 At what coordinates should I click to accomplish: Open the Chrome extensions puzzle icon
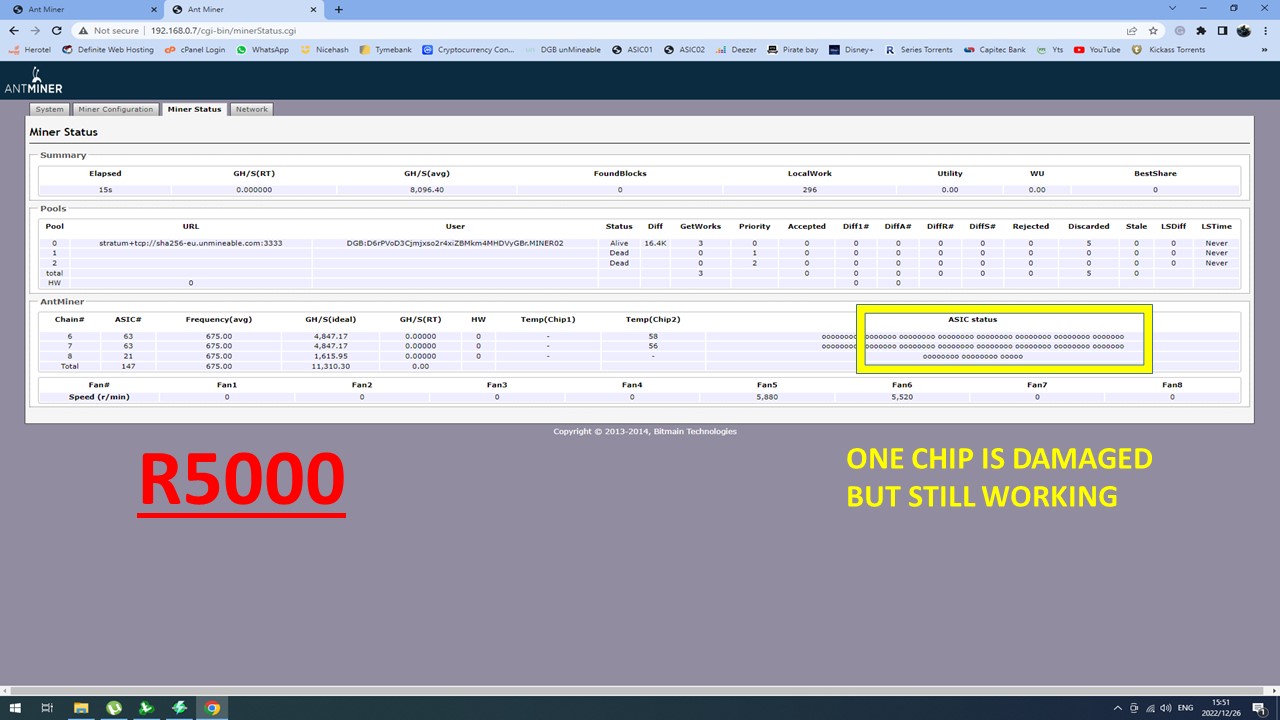coord(1201,30)
